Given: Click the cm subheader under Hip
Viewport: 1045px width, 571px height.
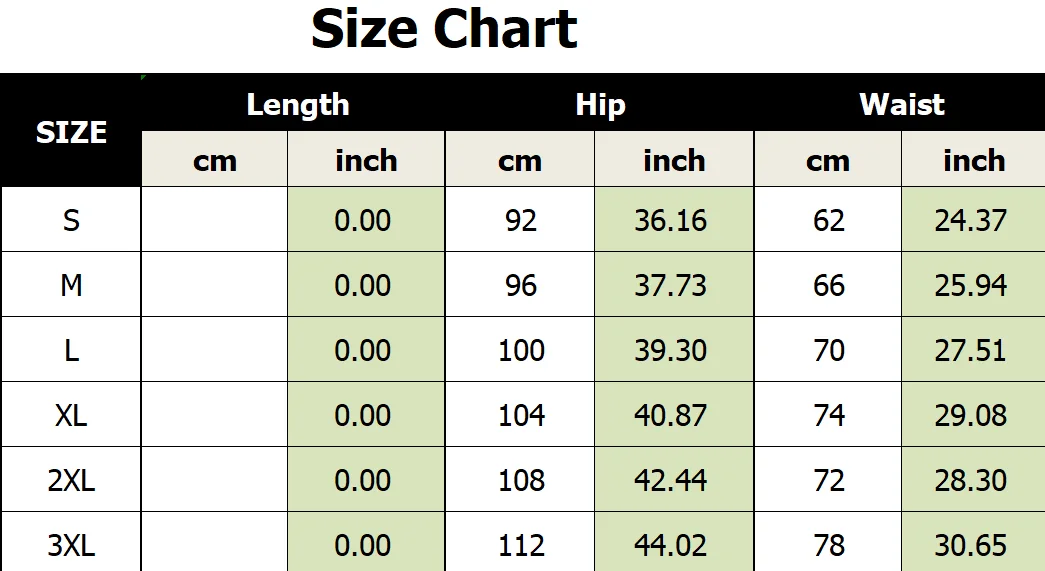Looking at the screenshot, I should pos(520,160).
